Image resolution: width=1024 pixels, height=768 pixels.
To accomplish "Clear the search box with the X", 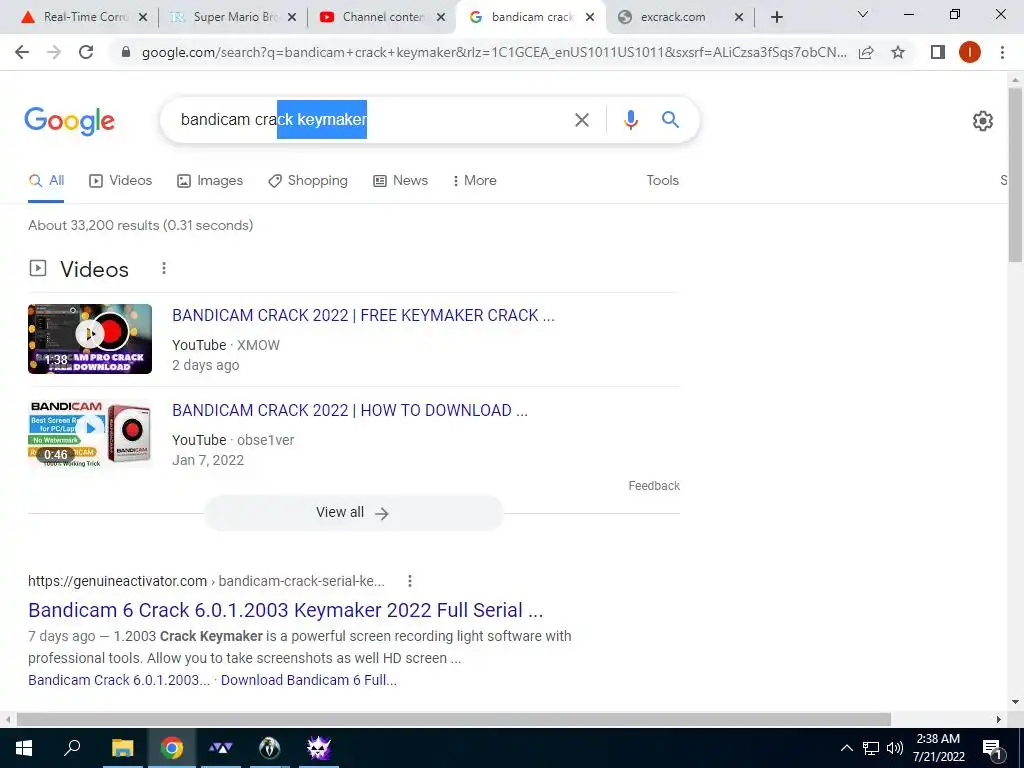I will (x=582, y=120).
